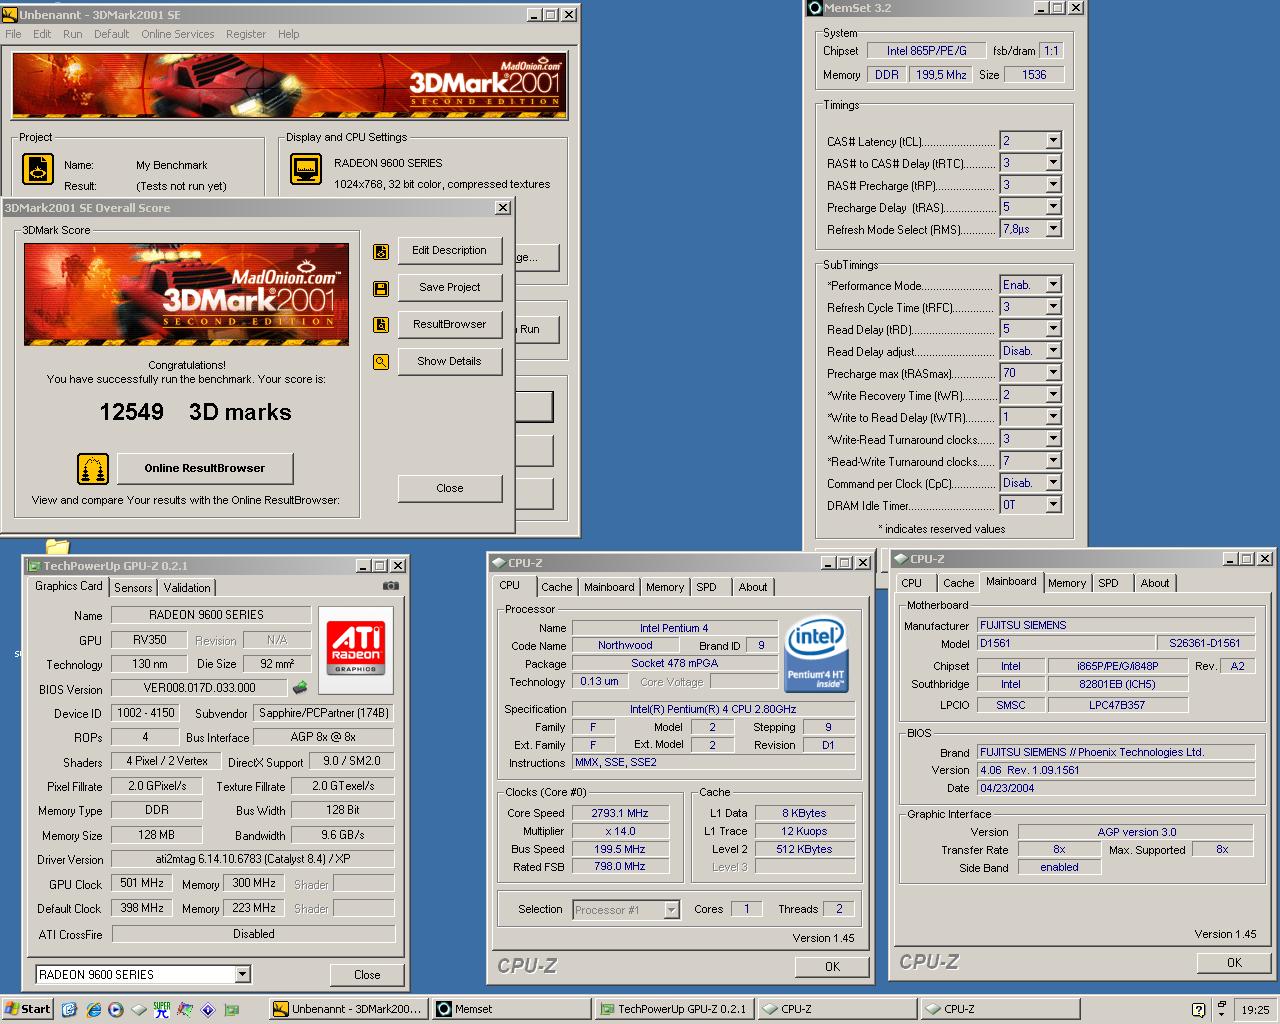Viewport: 1280px width, 1024px height.
Task: Click the purple diamond quick launch icon
Action: tap(208, 1009)
